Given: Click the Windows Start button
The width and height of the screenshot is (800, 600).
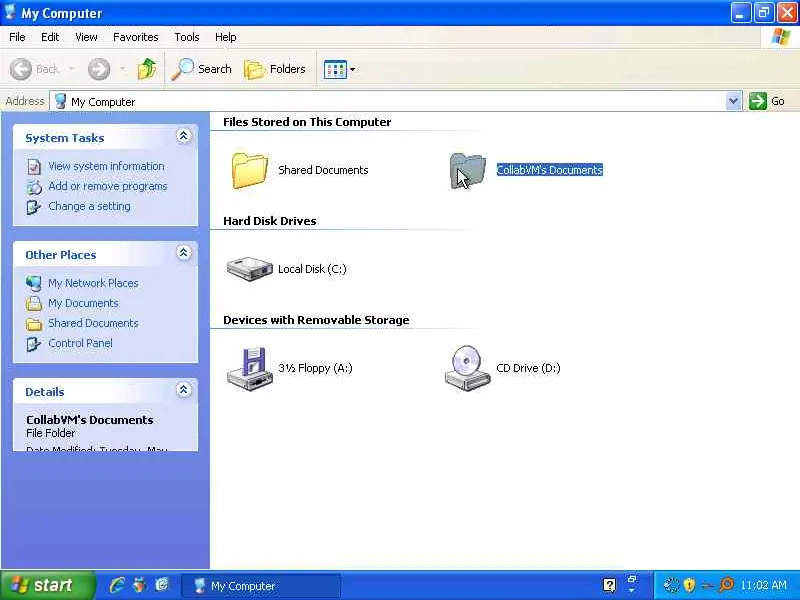Looking at the screenshot, I should (x=47, y=585).
